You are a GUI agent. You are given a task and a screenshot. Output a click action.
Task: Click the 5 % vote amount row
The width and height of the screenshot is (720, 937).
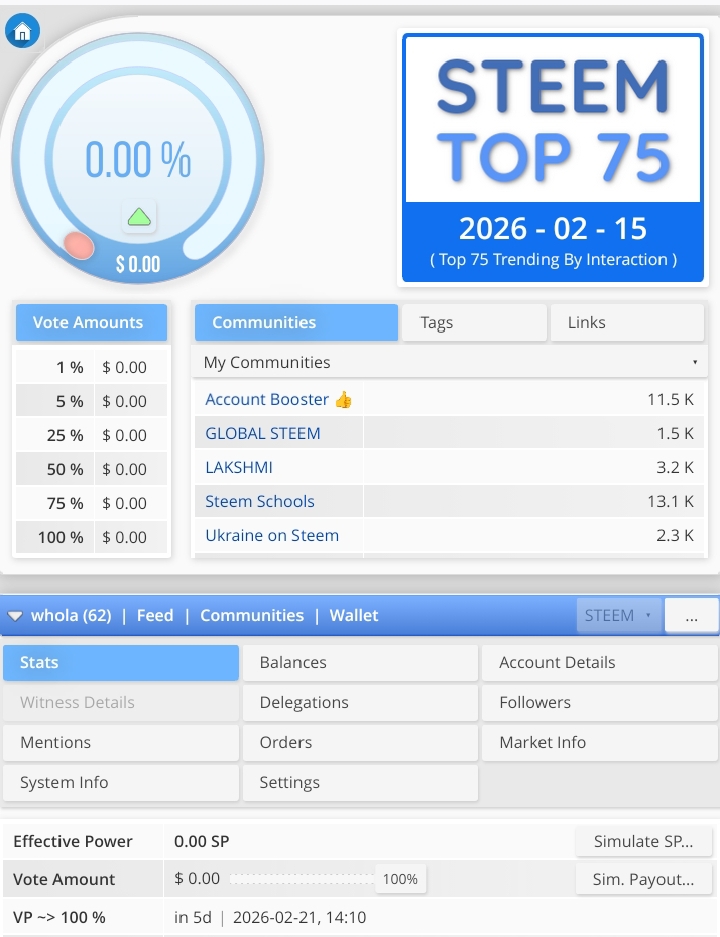click(91, 402)
